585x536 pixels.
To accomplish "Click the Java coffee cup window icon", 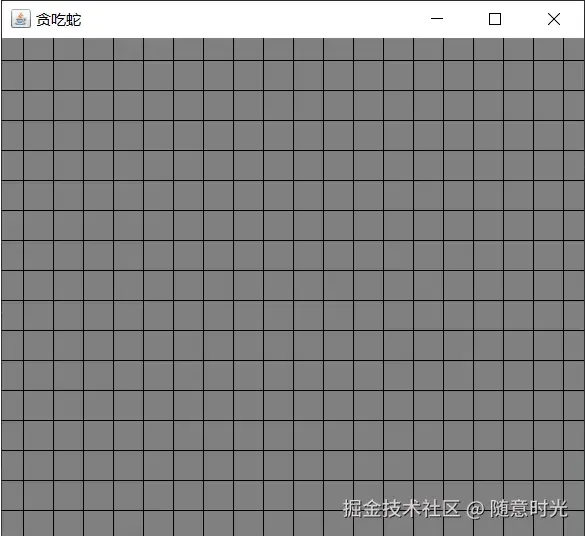I will coord(21,19).
